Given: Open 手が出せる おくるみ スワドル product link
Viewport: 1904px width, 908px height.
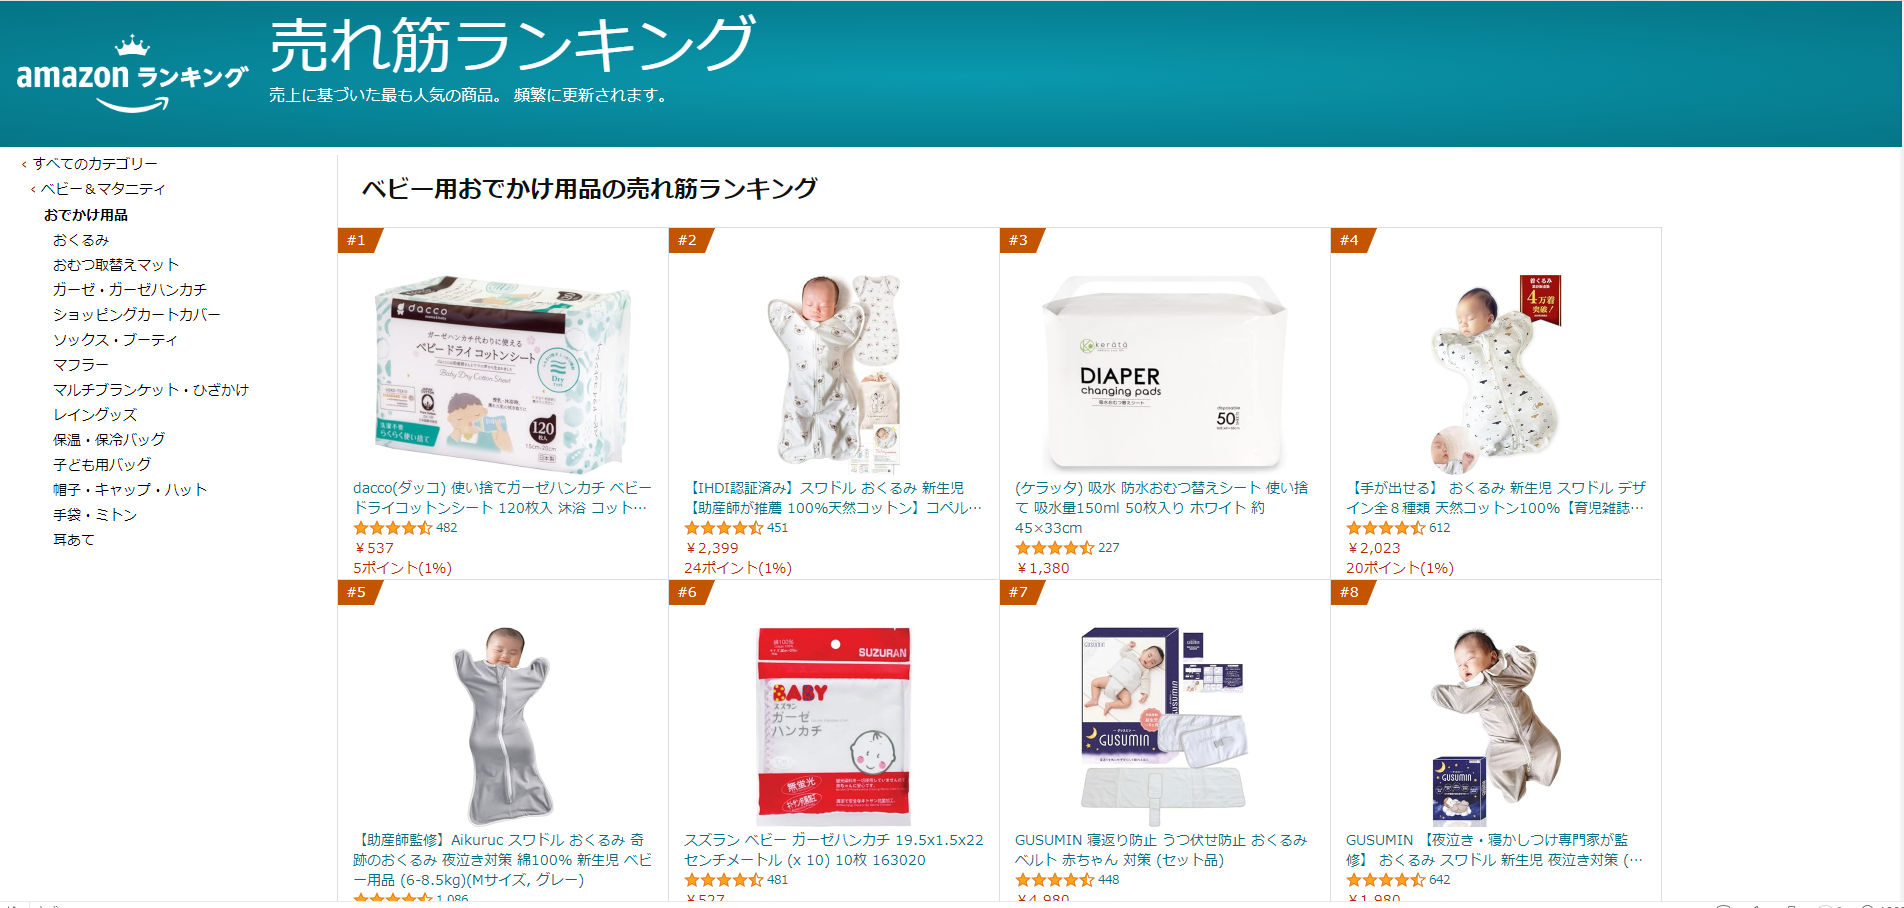Looking at the screenshot, I should (x=1495, y=498).
